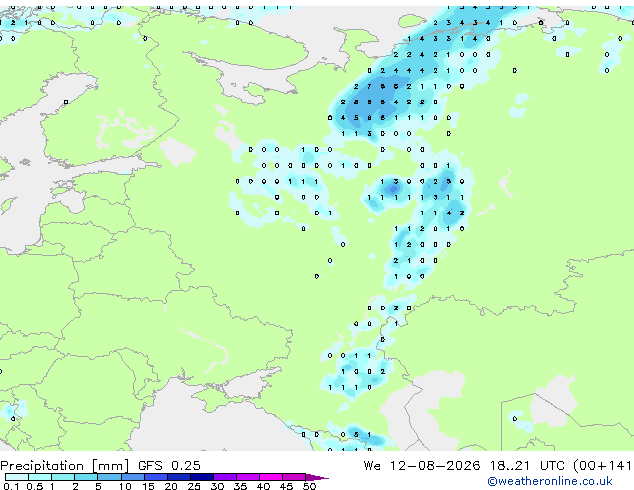Select the 10–15 mm legend color swatch
The width and height of the screenshot is (634, 490).
click(133, 477)
